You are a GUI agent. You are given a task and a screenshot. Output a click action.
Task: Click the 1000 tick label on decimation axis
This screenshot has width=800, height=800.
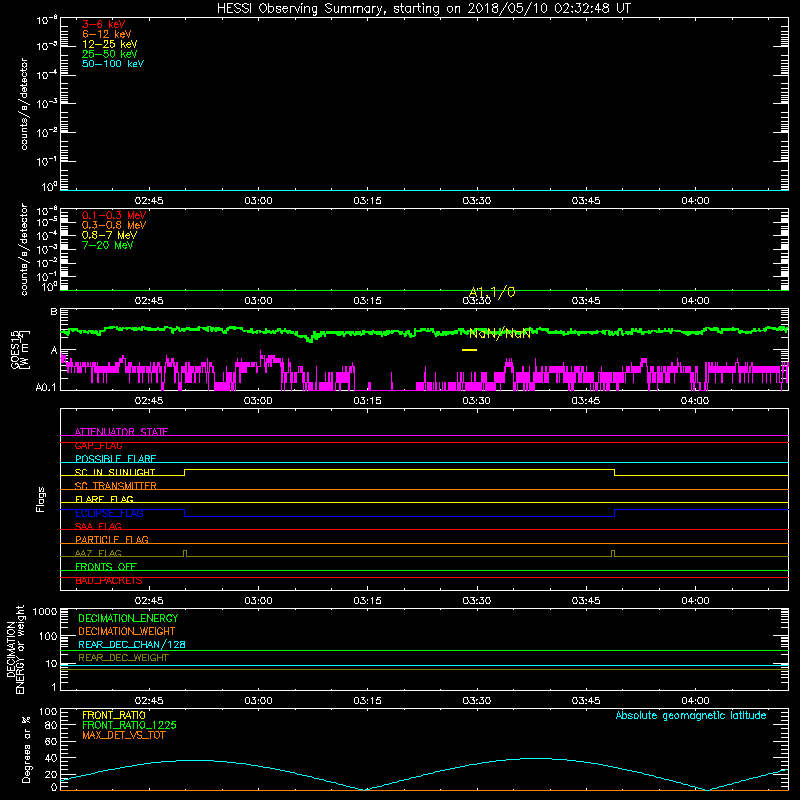pos(44,612)
